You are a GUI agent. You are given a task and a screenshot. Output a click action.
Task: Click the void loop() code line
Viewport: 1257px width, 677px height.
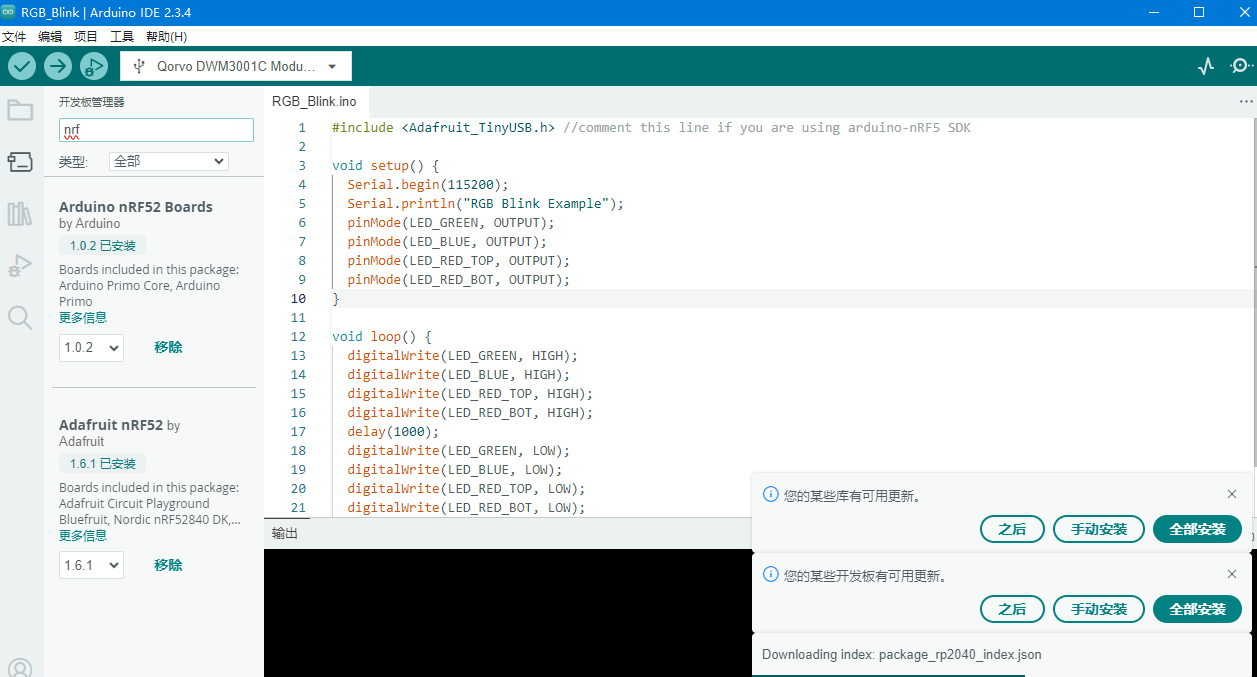click(382, 337)
